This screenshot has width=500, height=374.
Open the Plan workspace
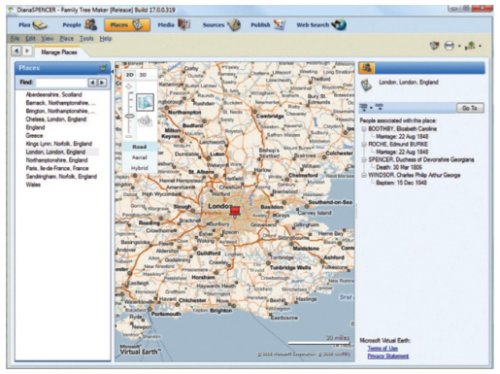32,25
